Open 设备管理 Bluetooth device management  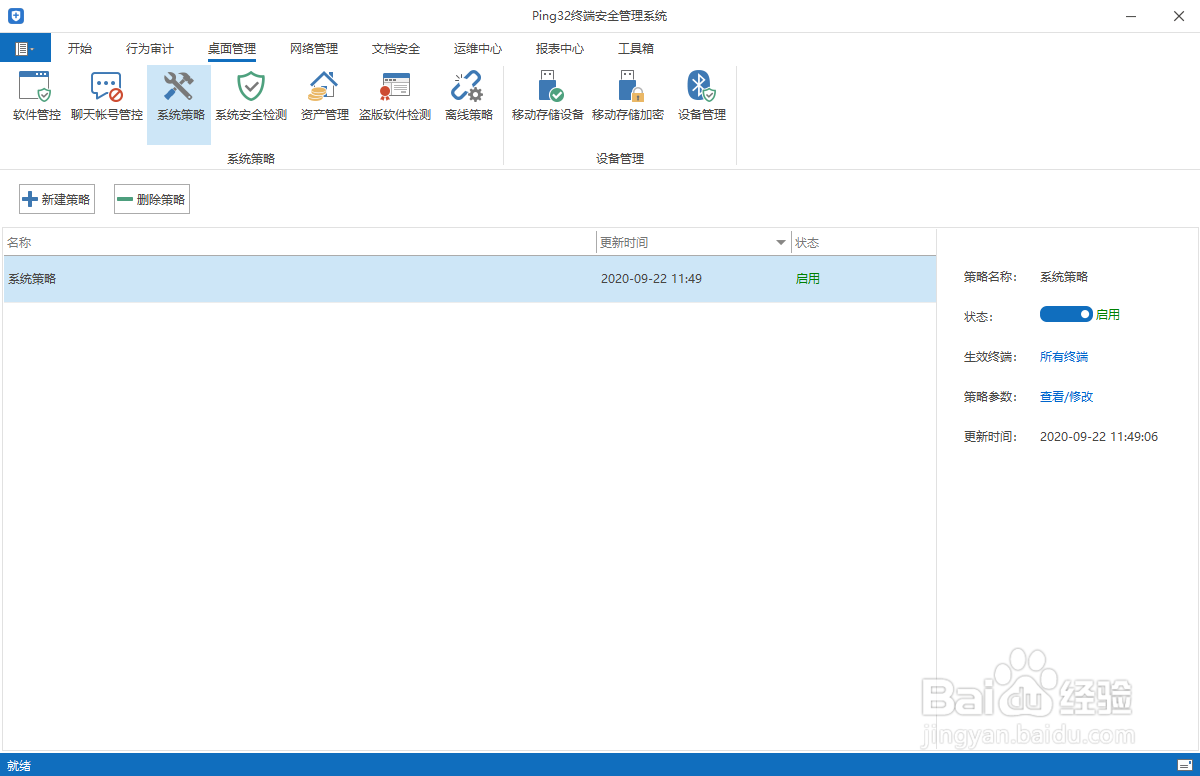click(x=701, y=97)
